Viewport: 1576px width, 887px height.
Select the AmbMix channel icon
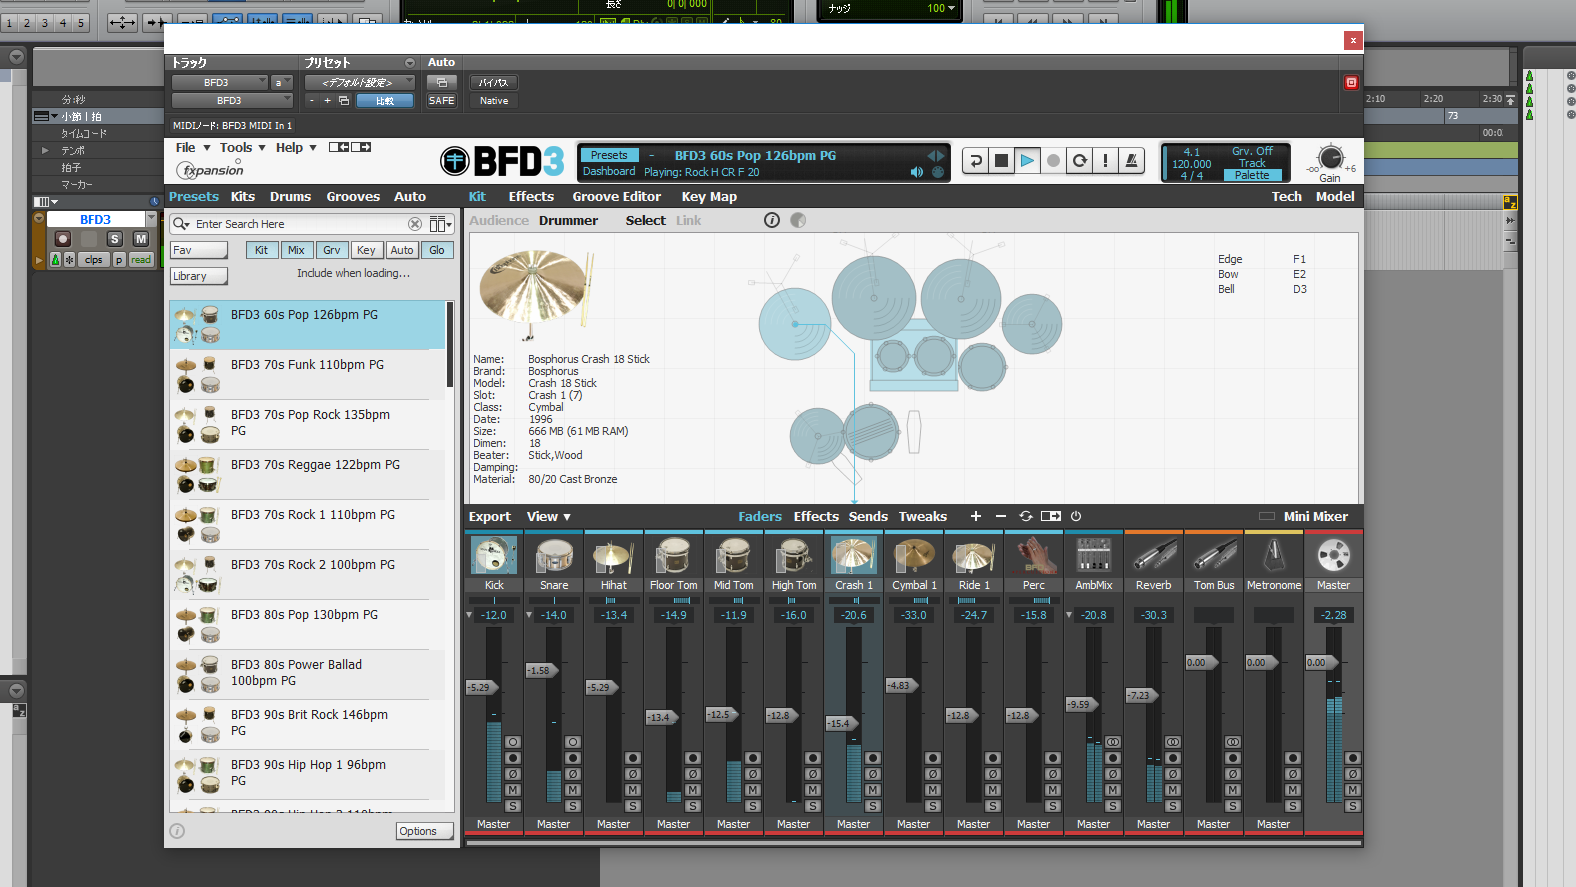point(1094,555)
